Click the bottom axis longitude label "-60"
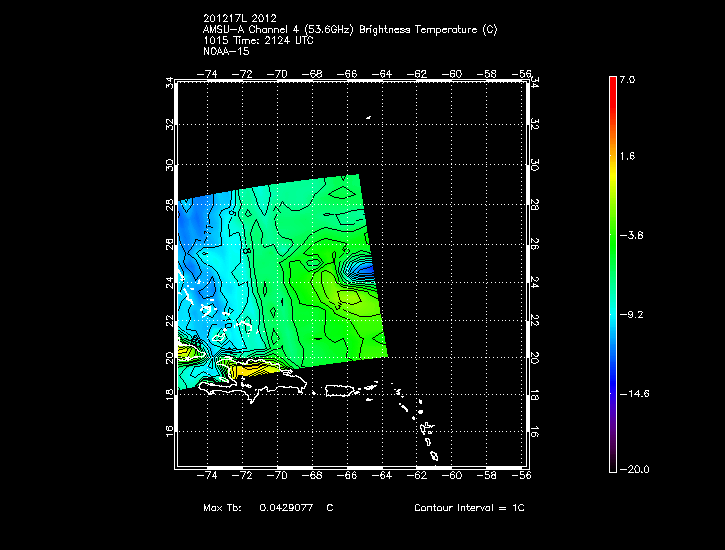 click(x=452, y=475)
